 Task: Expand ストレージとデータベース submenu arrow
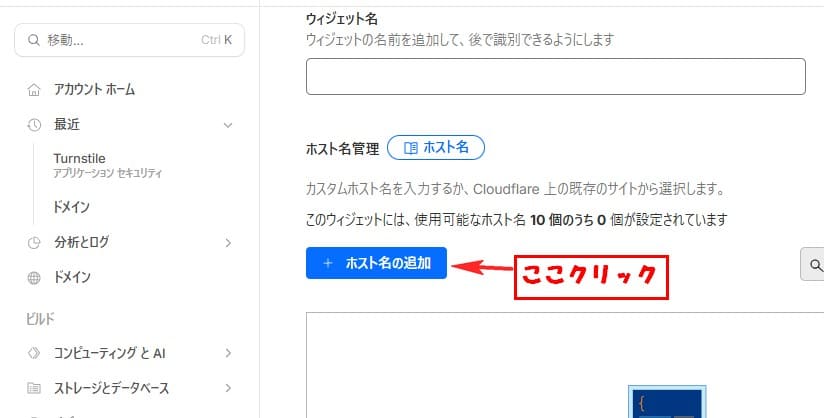click(228, 388)
